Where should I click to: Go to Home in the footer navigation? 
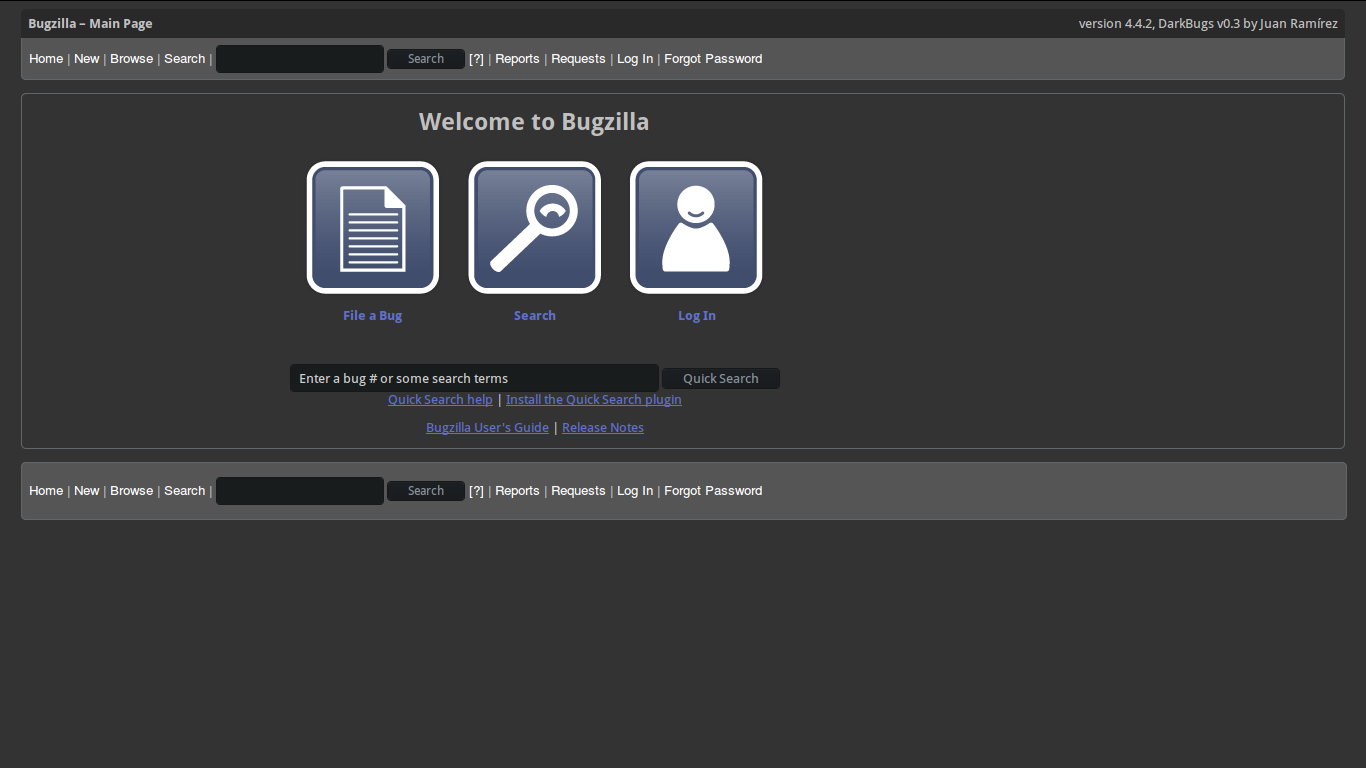tap(46, 491)
